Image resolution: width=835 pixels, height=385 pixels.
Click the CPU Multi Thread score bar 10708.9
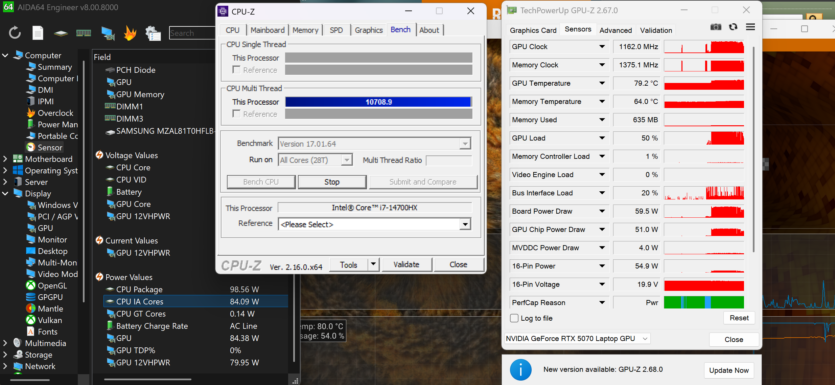(379, 102)
